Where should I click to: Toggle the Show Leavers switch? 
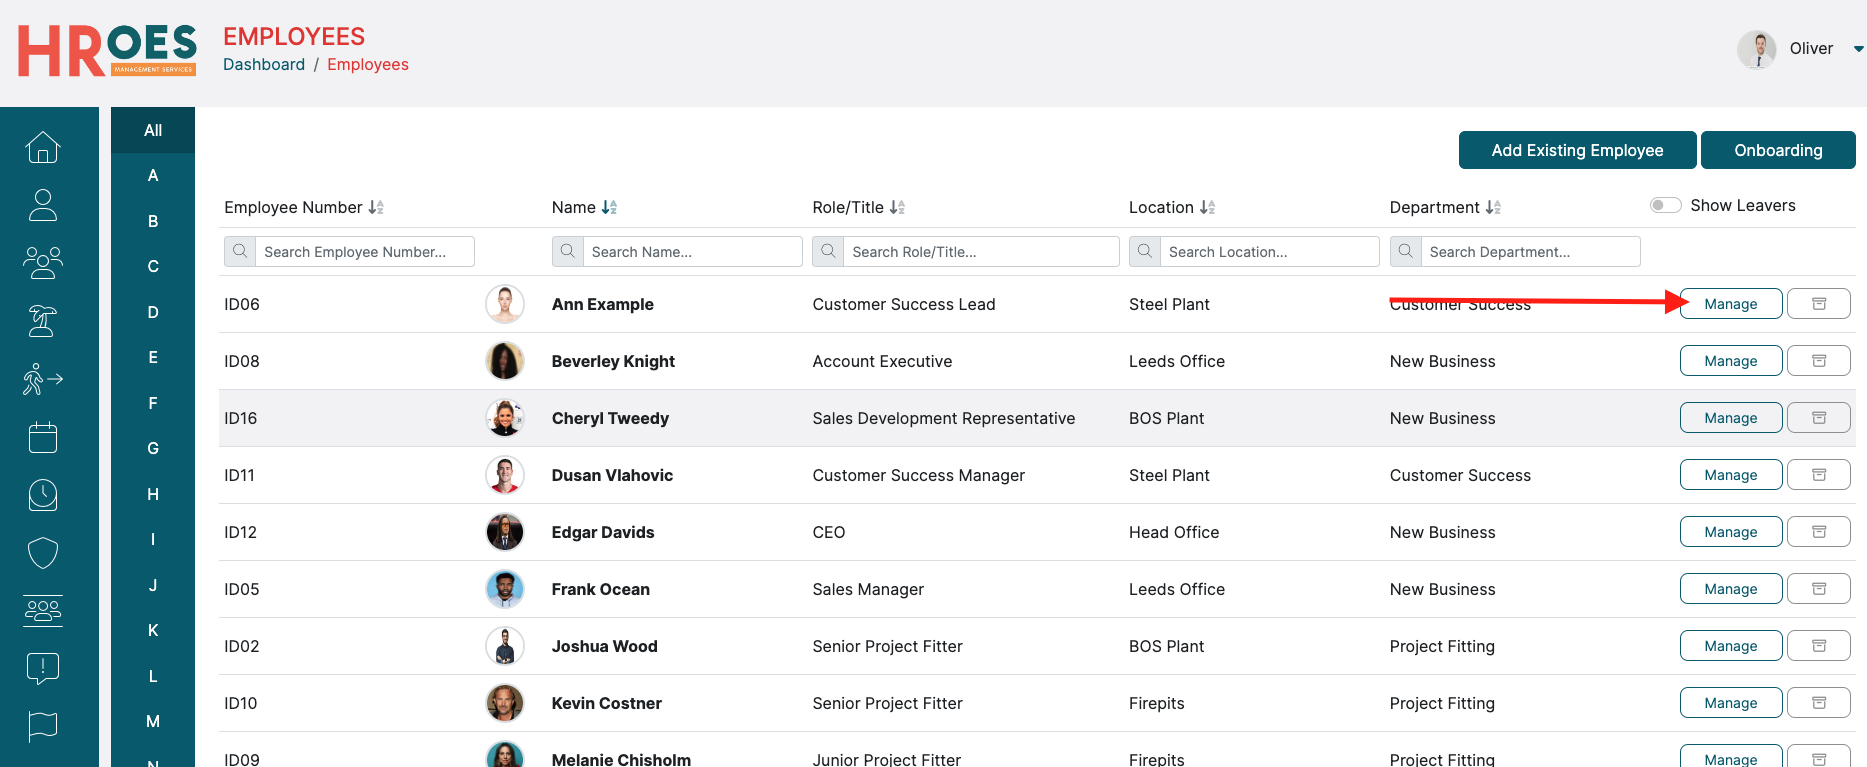coord(1665,205)
